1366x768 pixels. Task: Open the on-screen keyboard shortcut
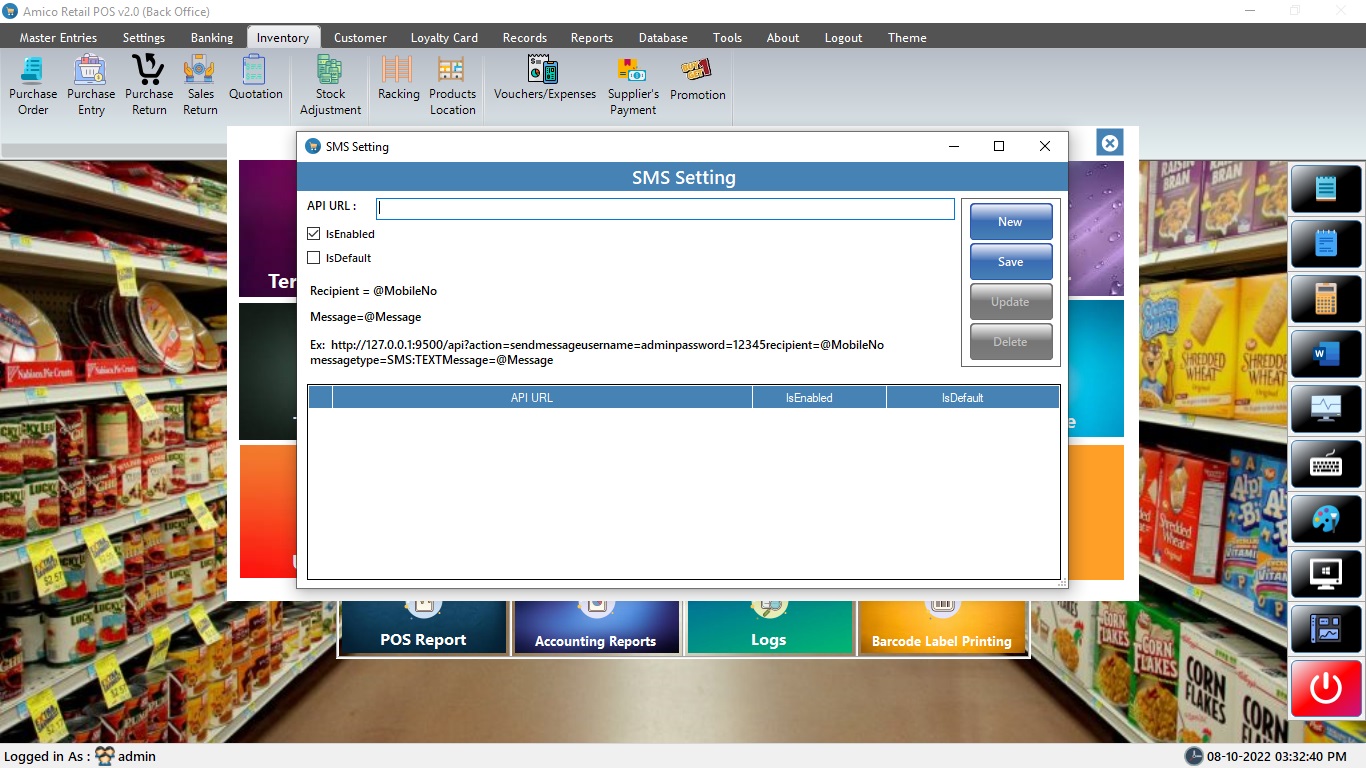(x=1326, y=464)
